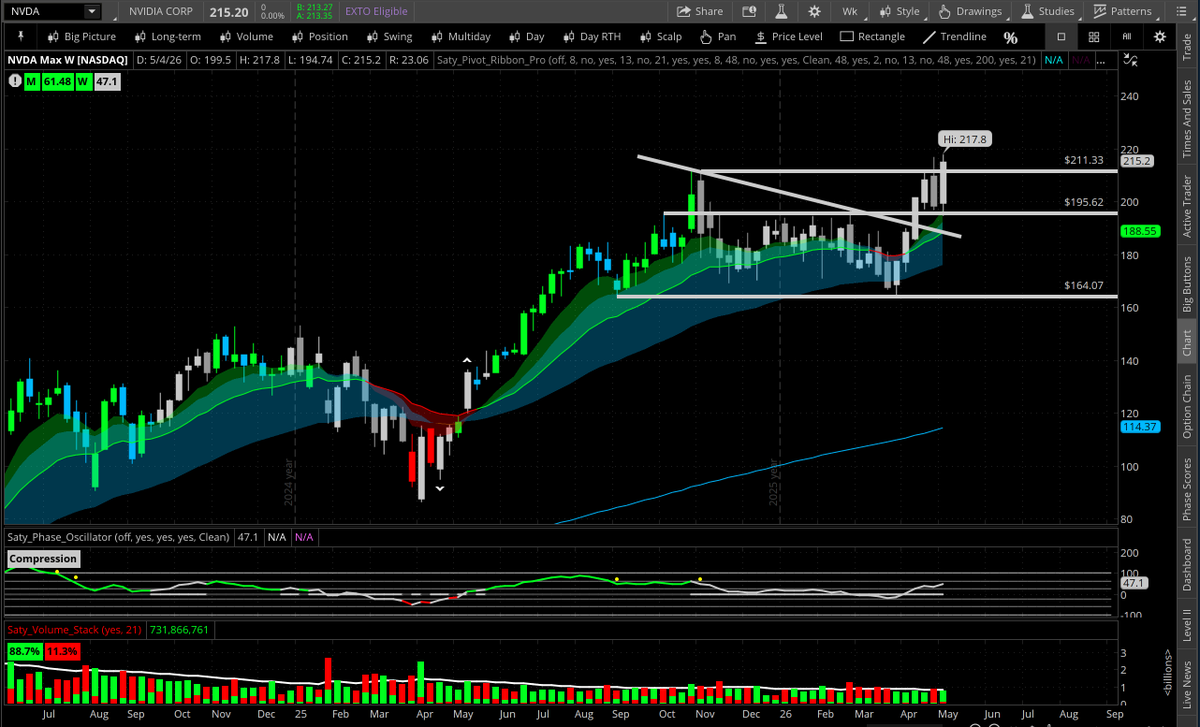Click the Compression label in oscillator panel
Image resolution: width=1200 pixels, height=727 pixels.
coord(43,559)
